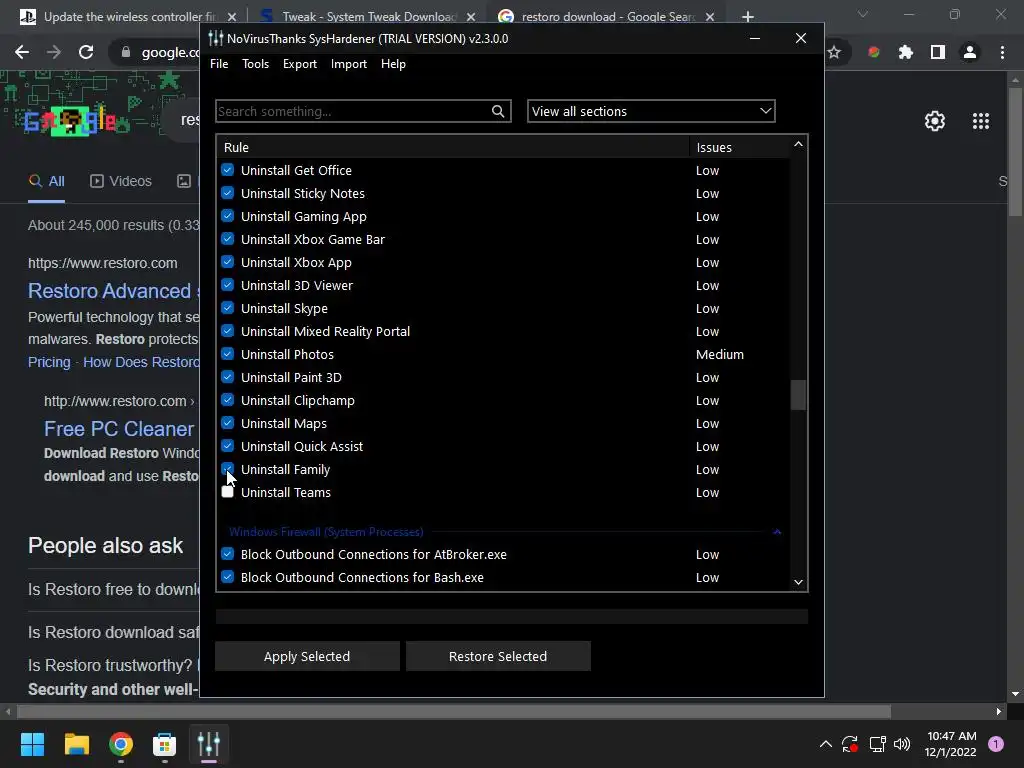The width and height of the screenshot is (1024, 768).
Task: Open the View all sections dropdown
Action: click(651, 111)
